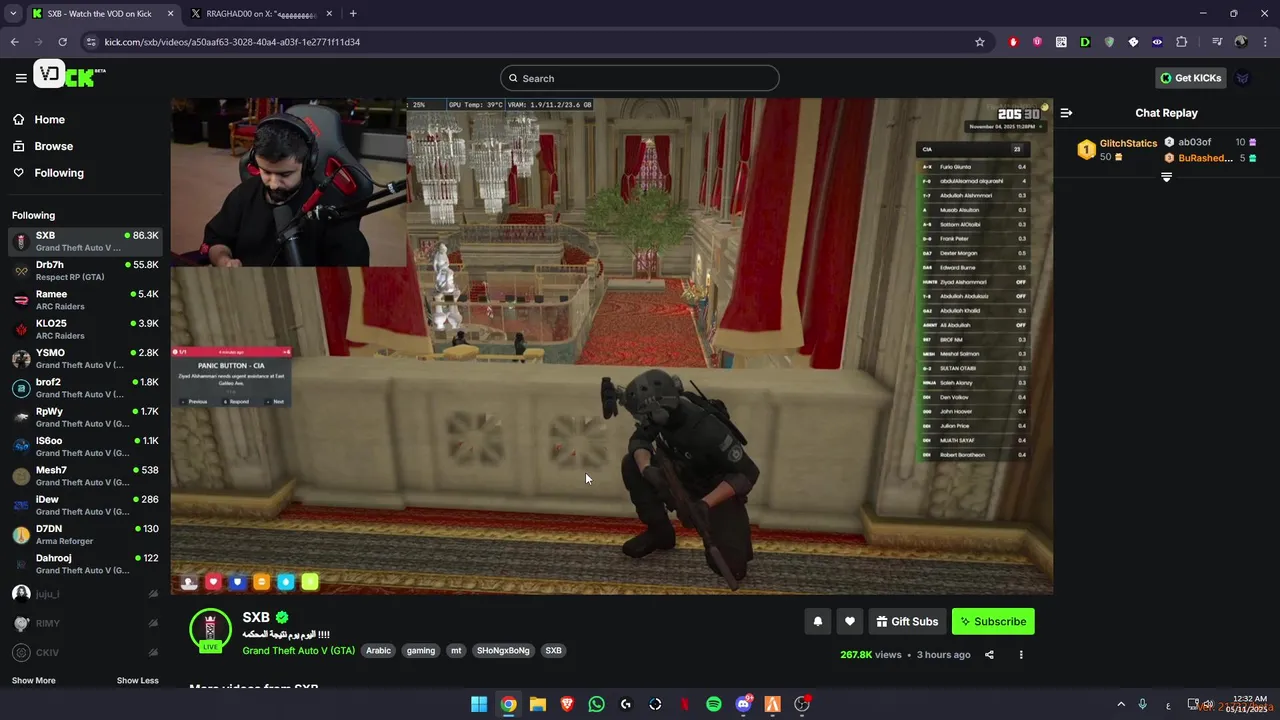Open SXB channel name link

[256, 617]
